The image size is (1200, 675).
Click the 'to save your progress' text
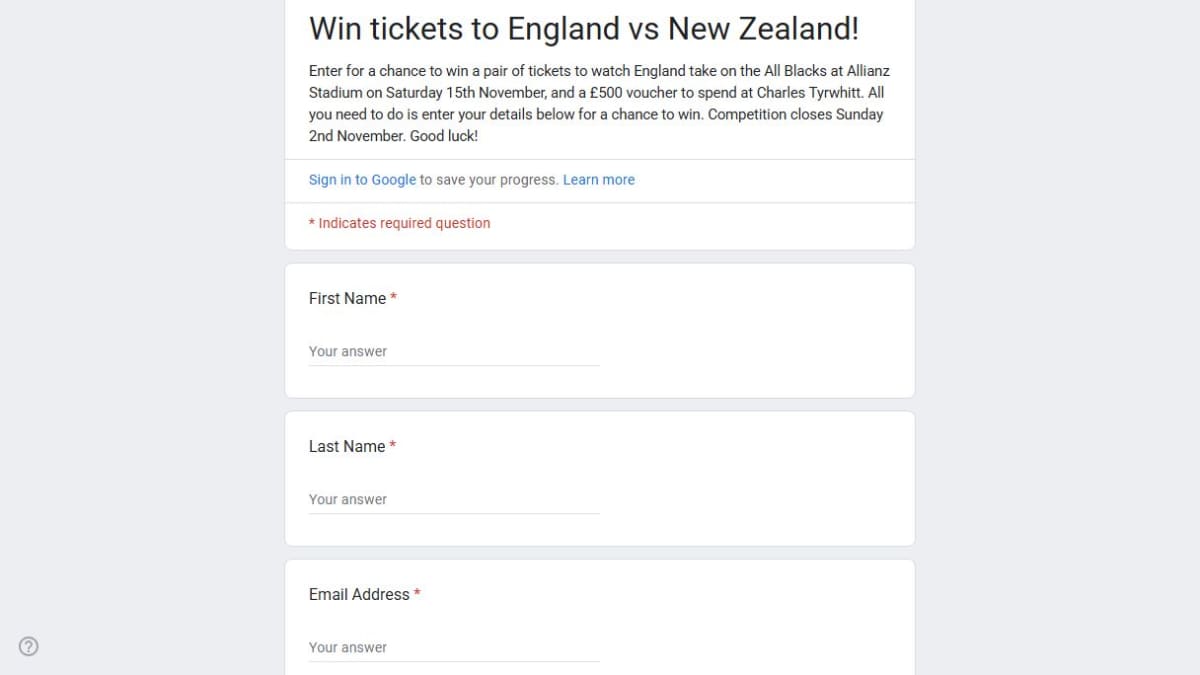pos(488,180)
